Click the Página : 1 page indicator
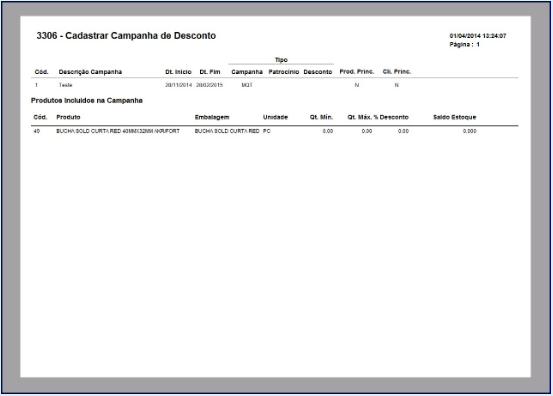The image size is (553, 396). point(464,44)
